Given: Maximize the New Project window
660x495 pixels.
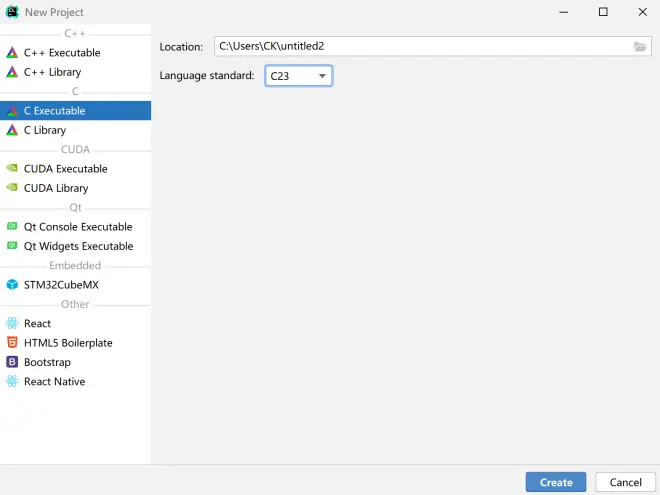Looking at the screenshot, I should pos(603,12).
